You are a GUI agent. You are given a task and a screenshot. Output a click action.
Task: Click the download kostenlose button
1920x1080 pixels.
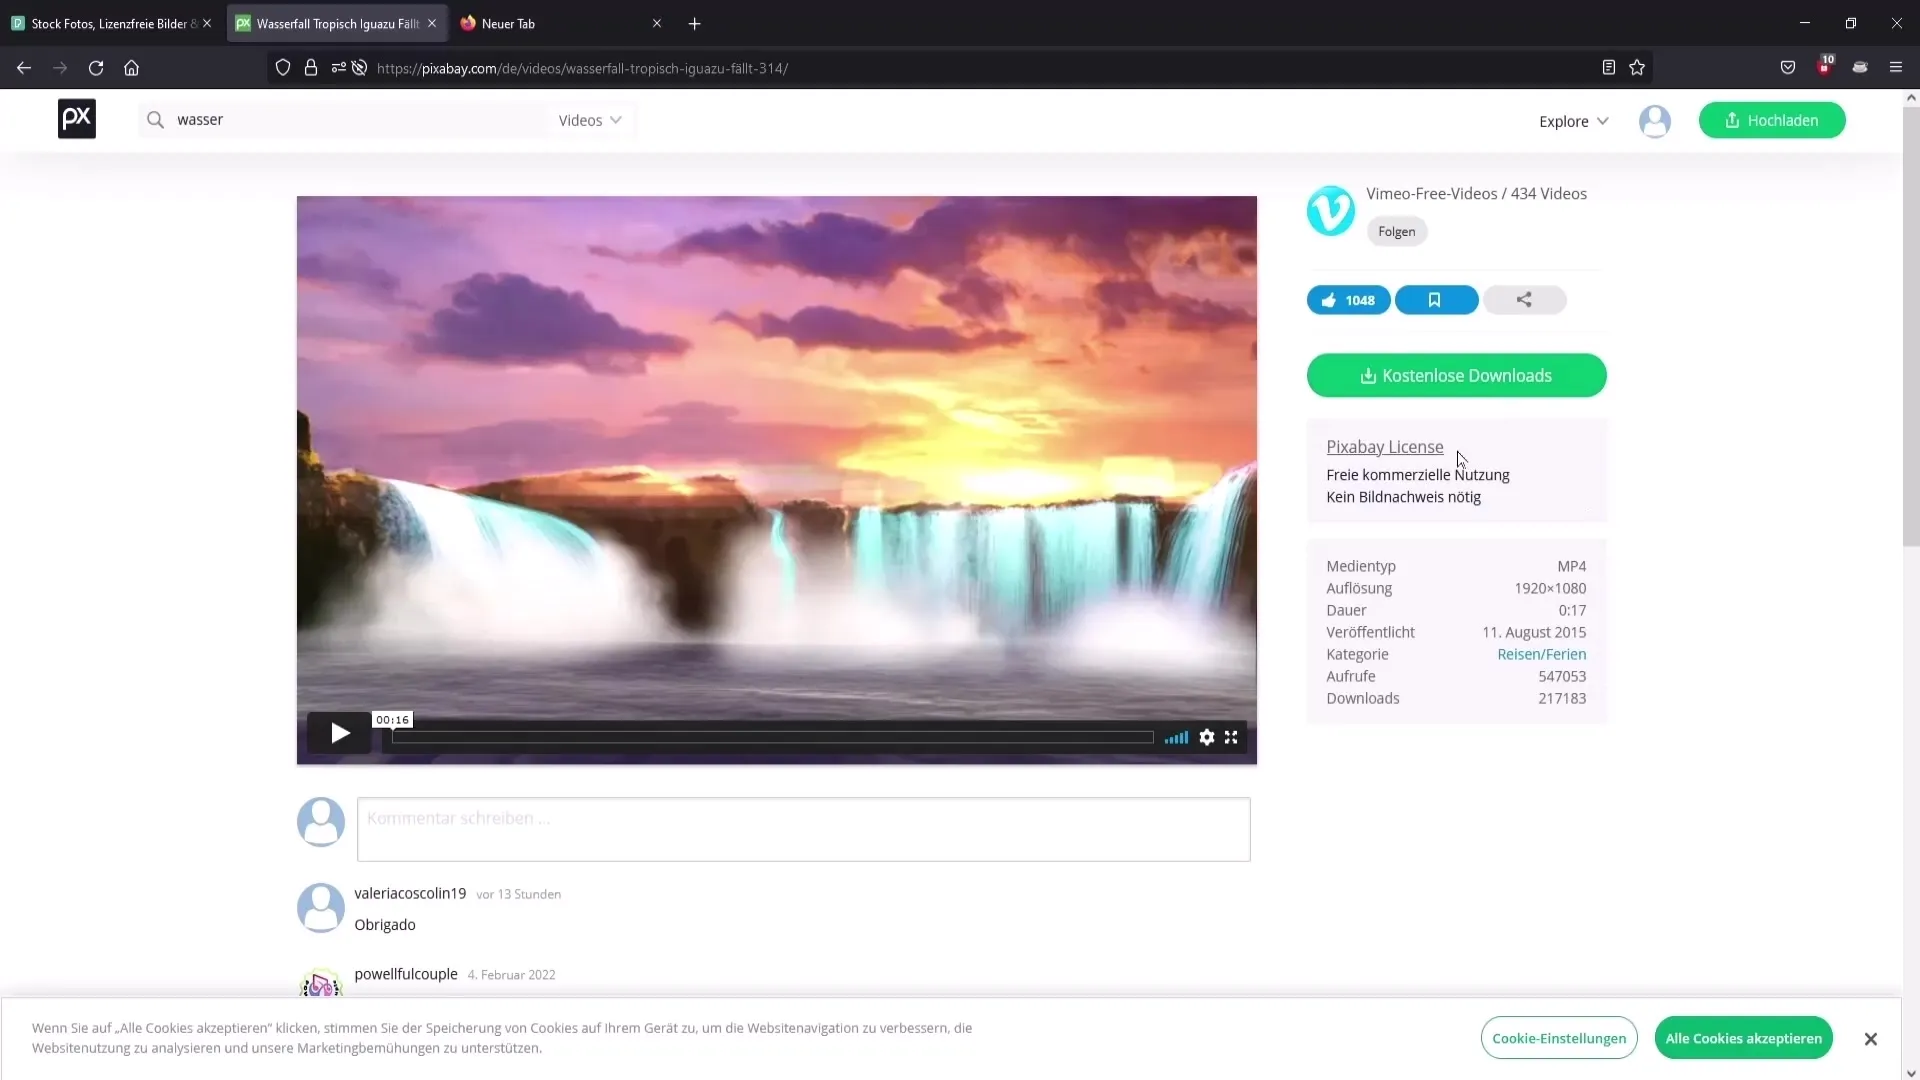tap(1456, 375)
